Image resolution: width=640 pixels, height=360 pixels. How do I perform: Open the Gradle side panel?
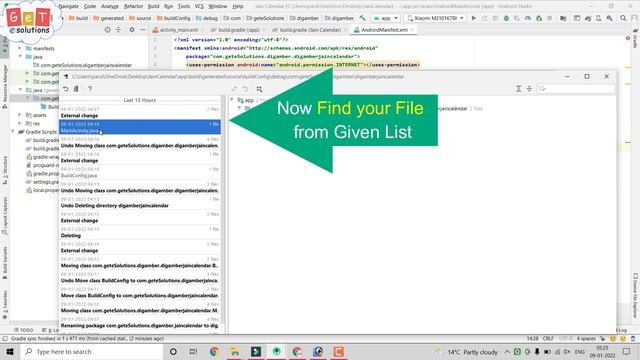pos(635,38)
